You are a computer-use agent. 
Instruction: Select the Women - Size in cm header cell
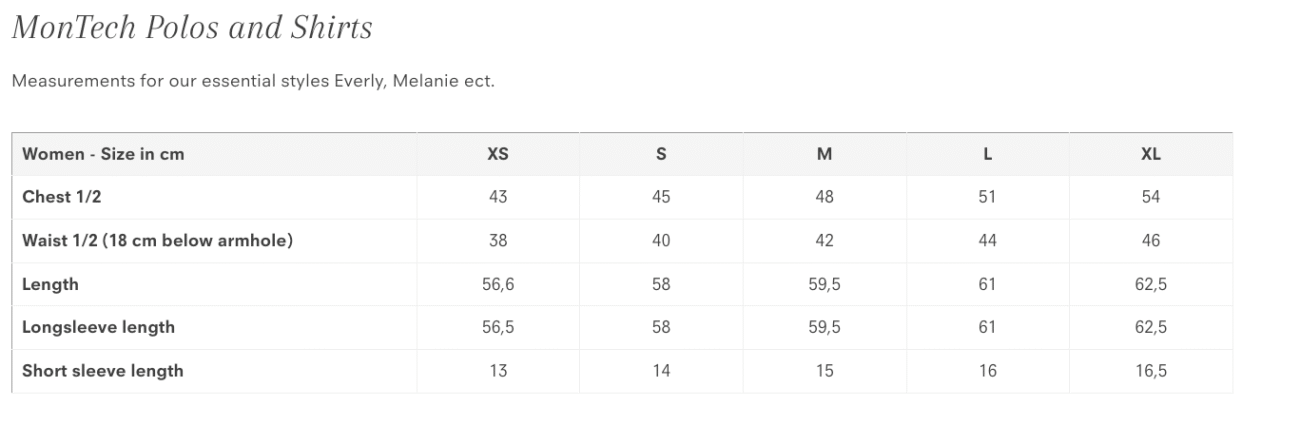(x=103, y=154)
